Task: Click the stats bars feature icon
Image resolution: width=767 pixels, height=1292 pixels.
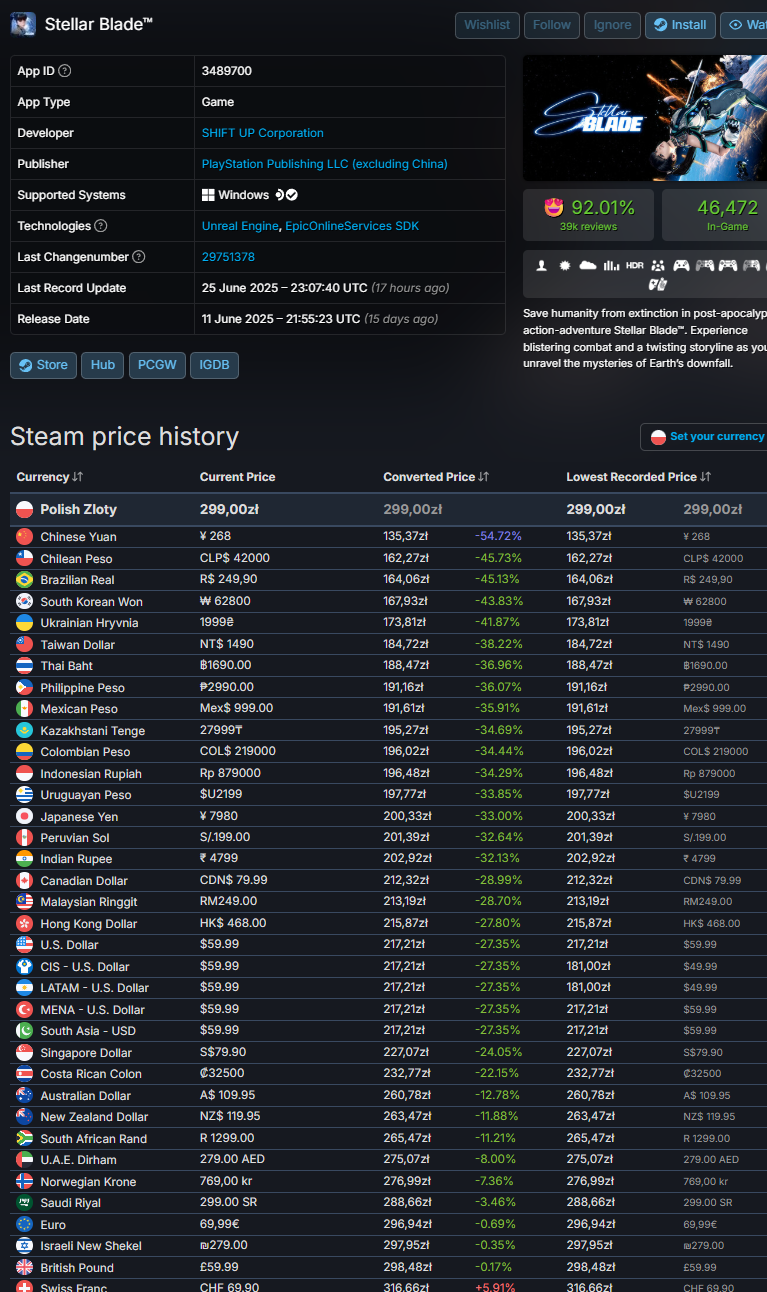Action: point(611,265)
